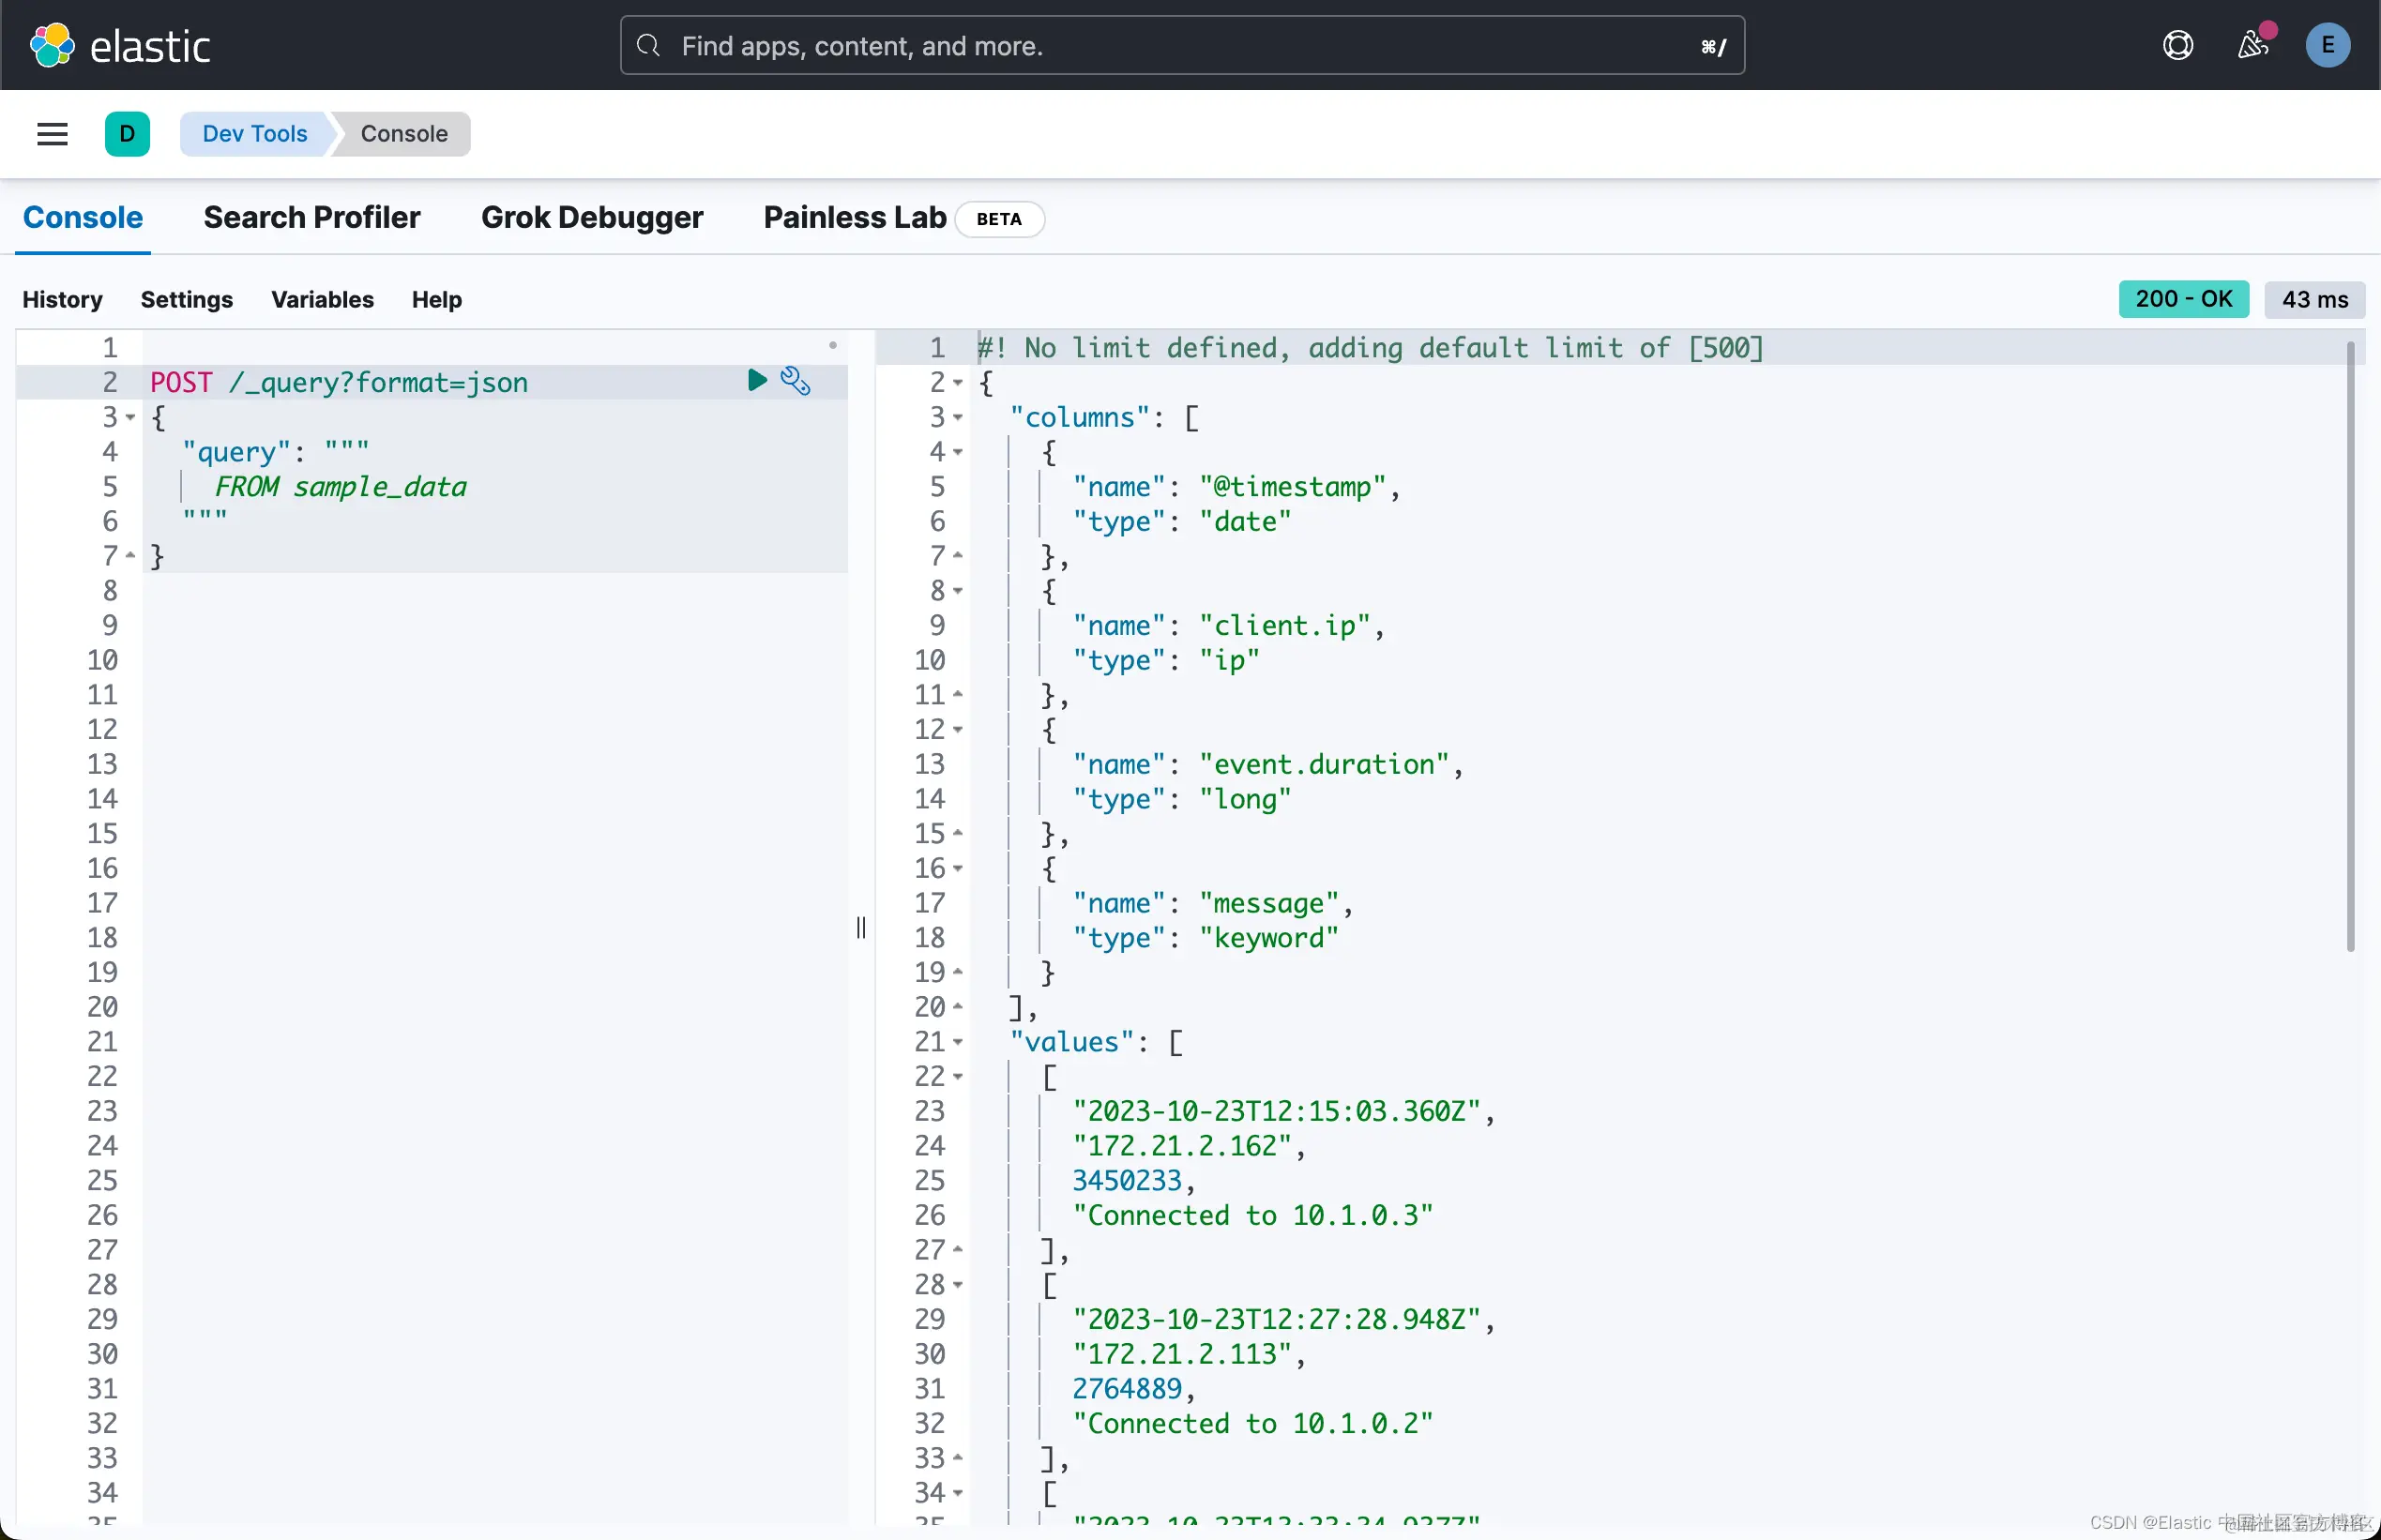Click the green send request play icon
Screen dimensions: 2381x1540
coord(757,380)
